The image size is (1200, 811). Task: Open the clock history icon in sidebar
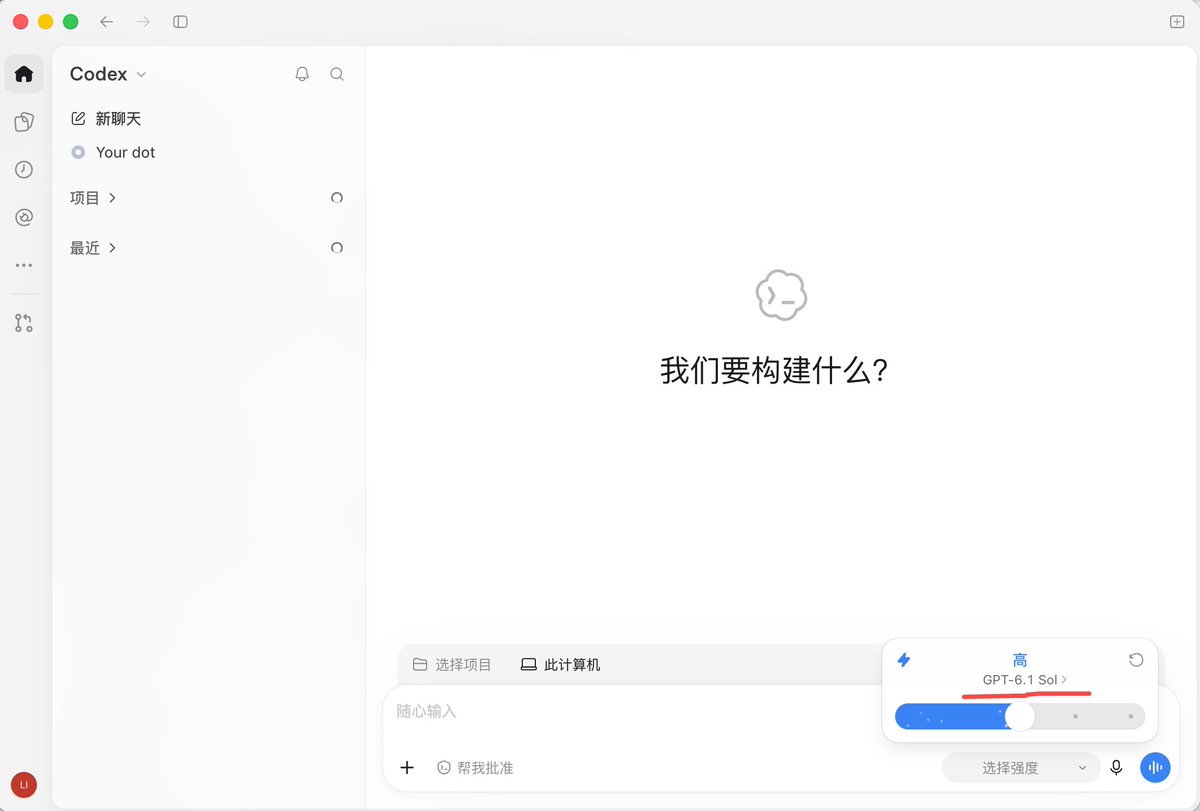(x=24, y=170)
